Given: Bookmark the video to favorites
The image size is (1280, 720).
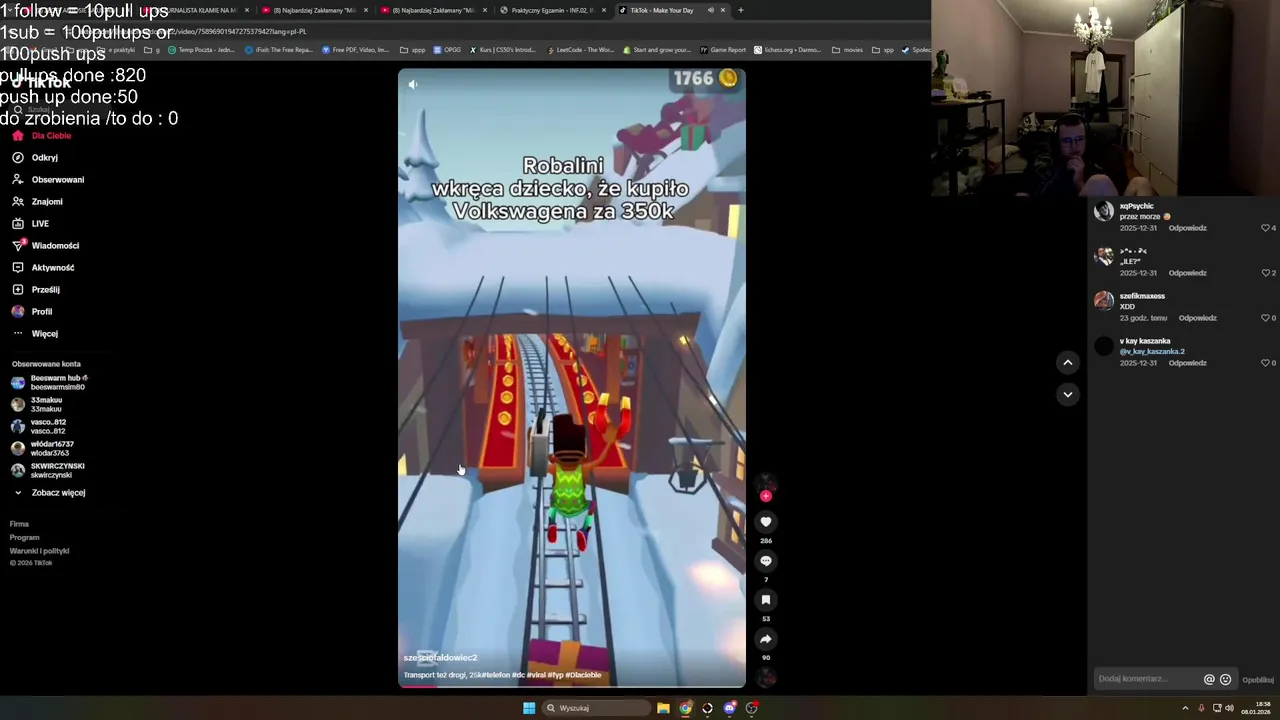Looking at the screenshot, I should (766, 600).
